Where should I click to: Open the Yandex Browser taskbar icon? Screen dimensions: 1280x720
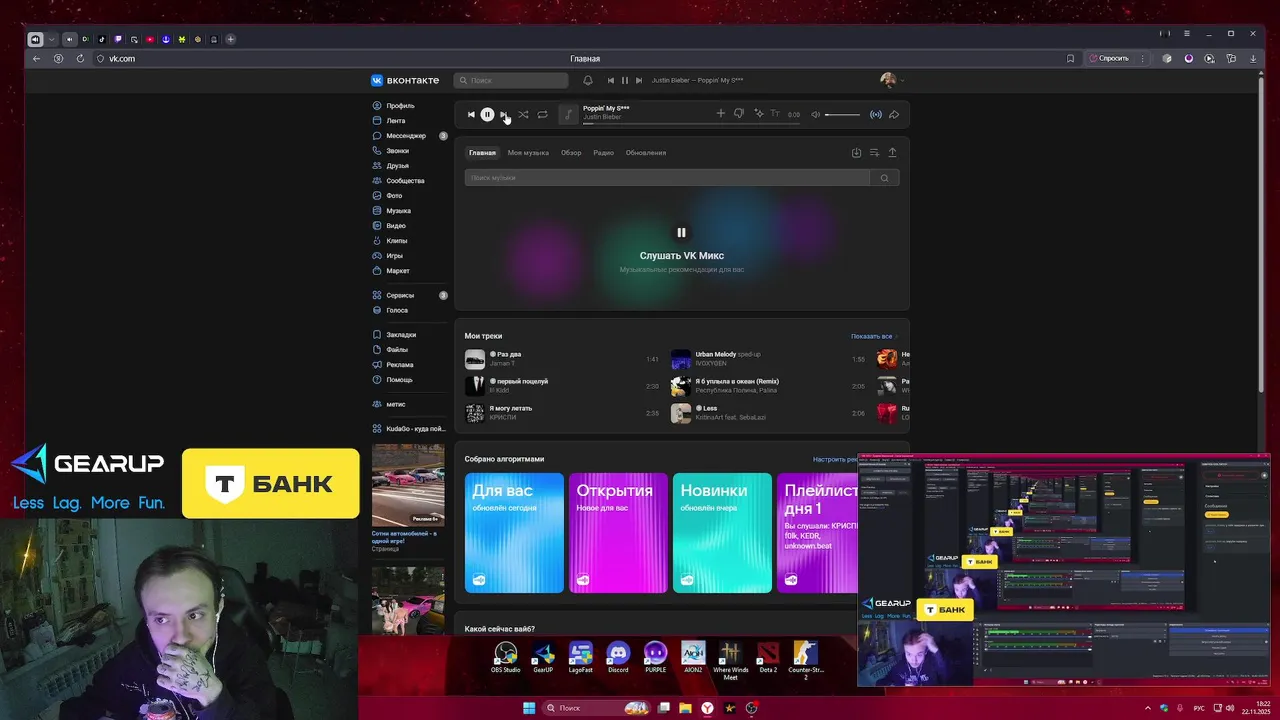[707, 708]
